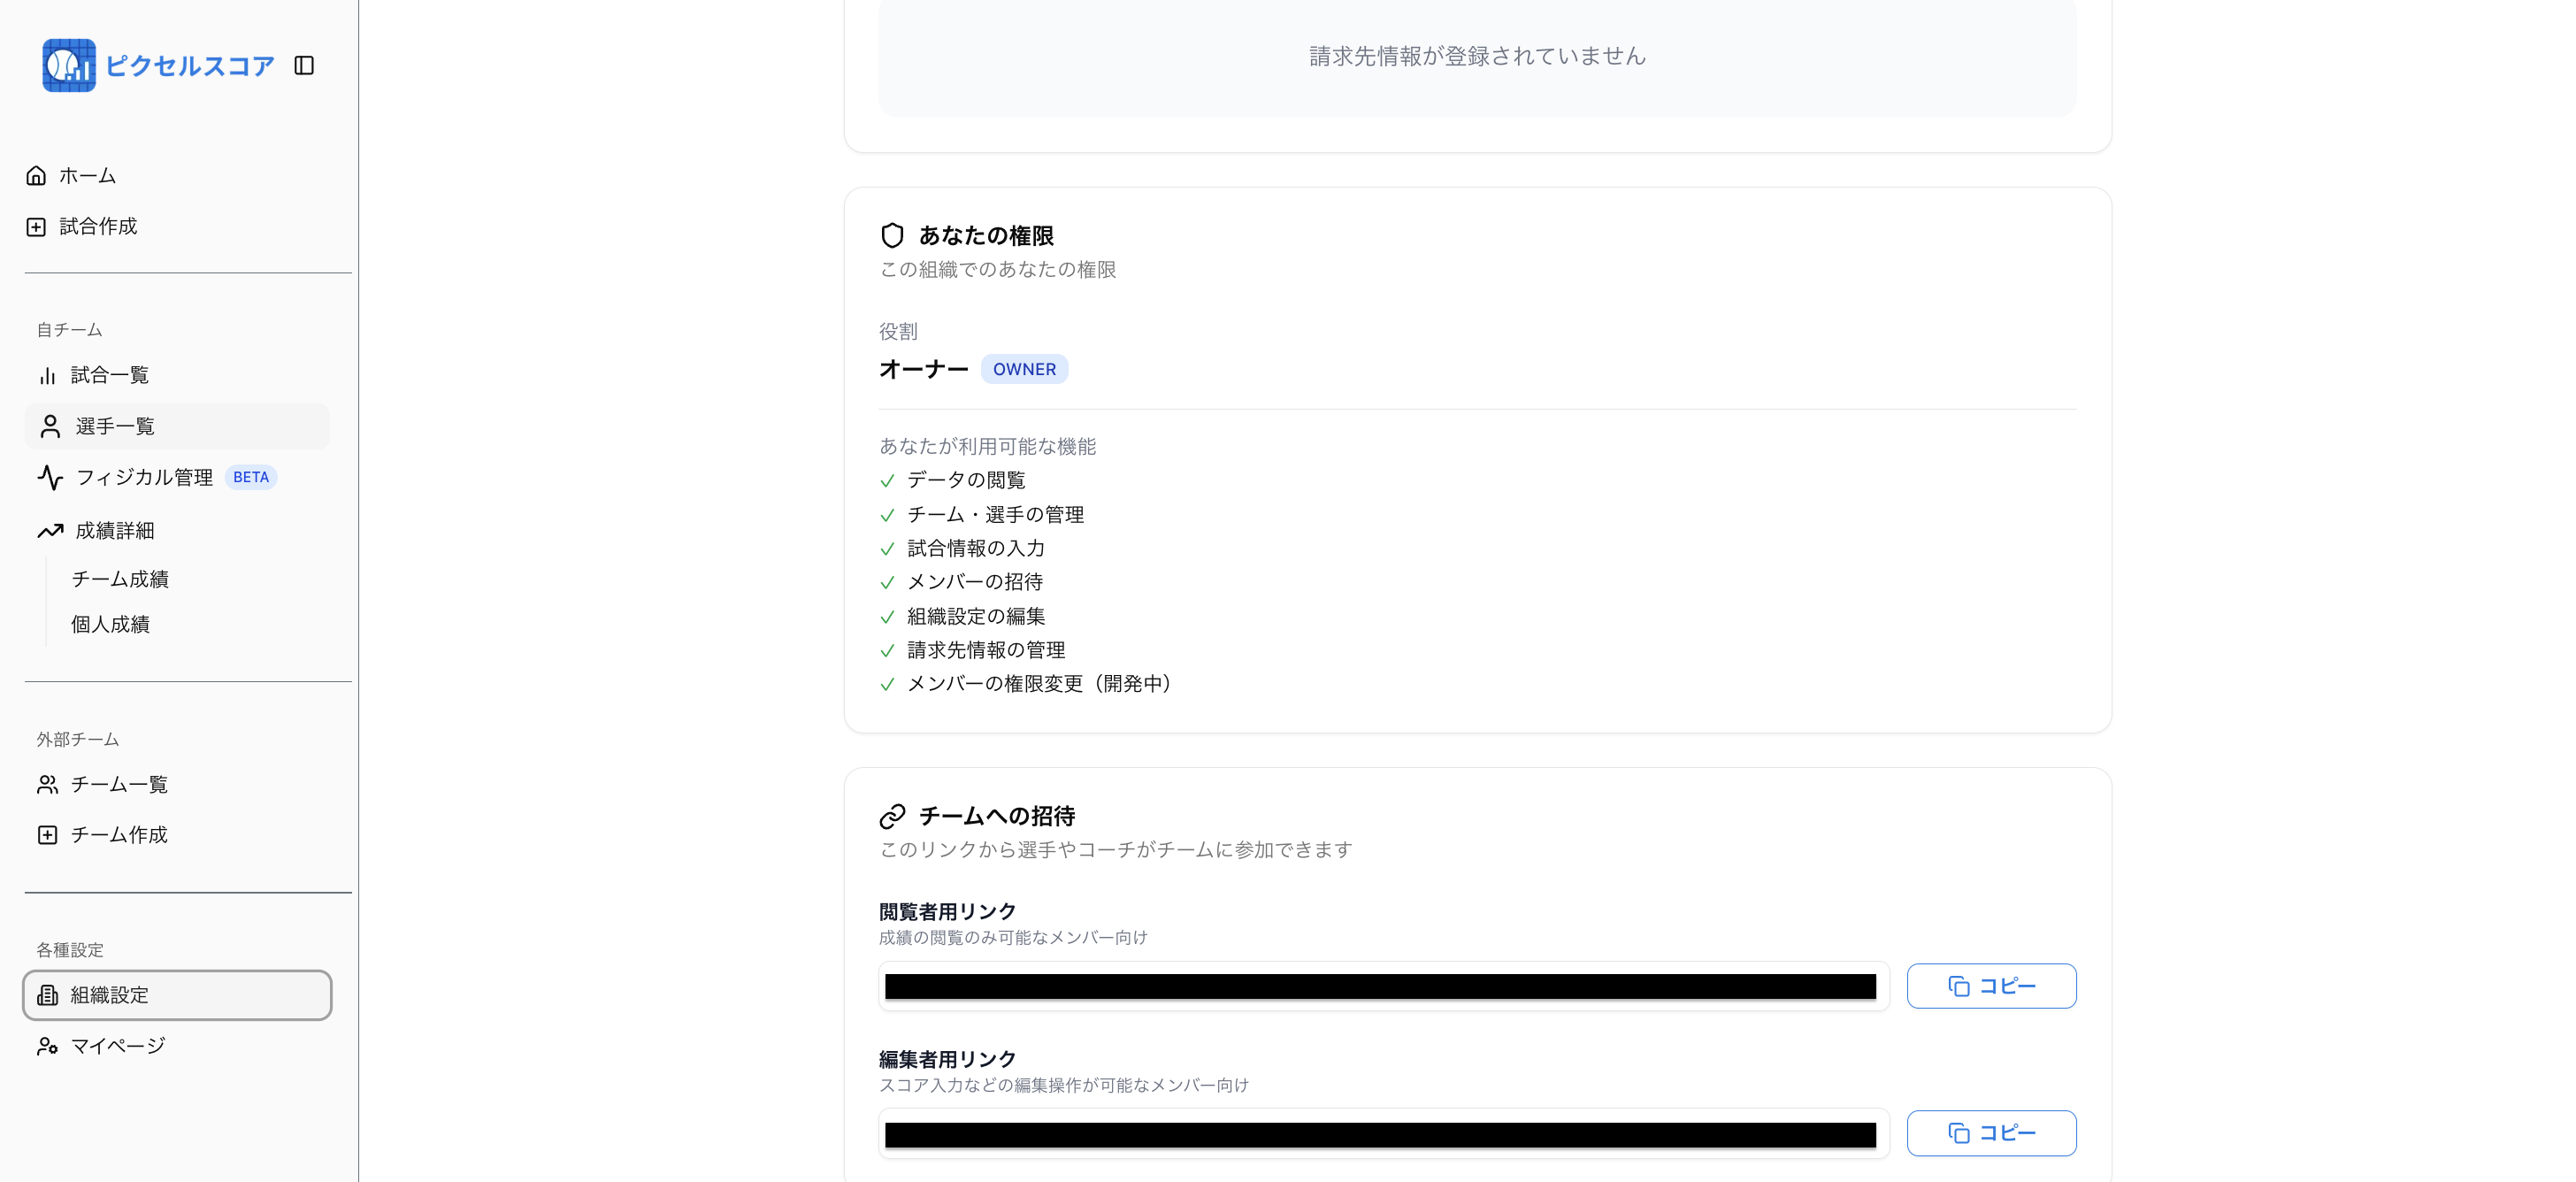
Task: Open チーム成績 submenu item
Action: (120, 579)
